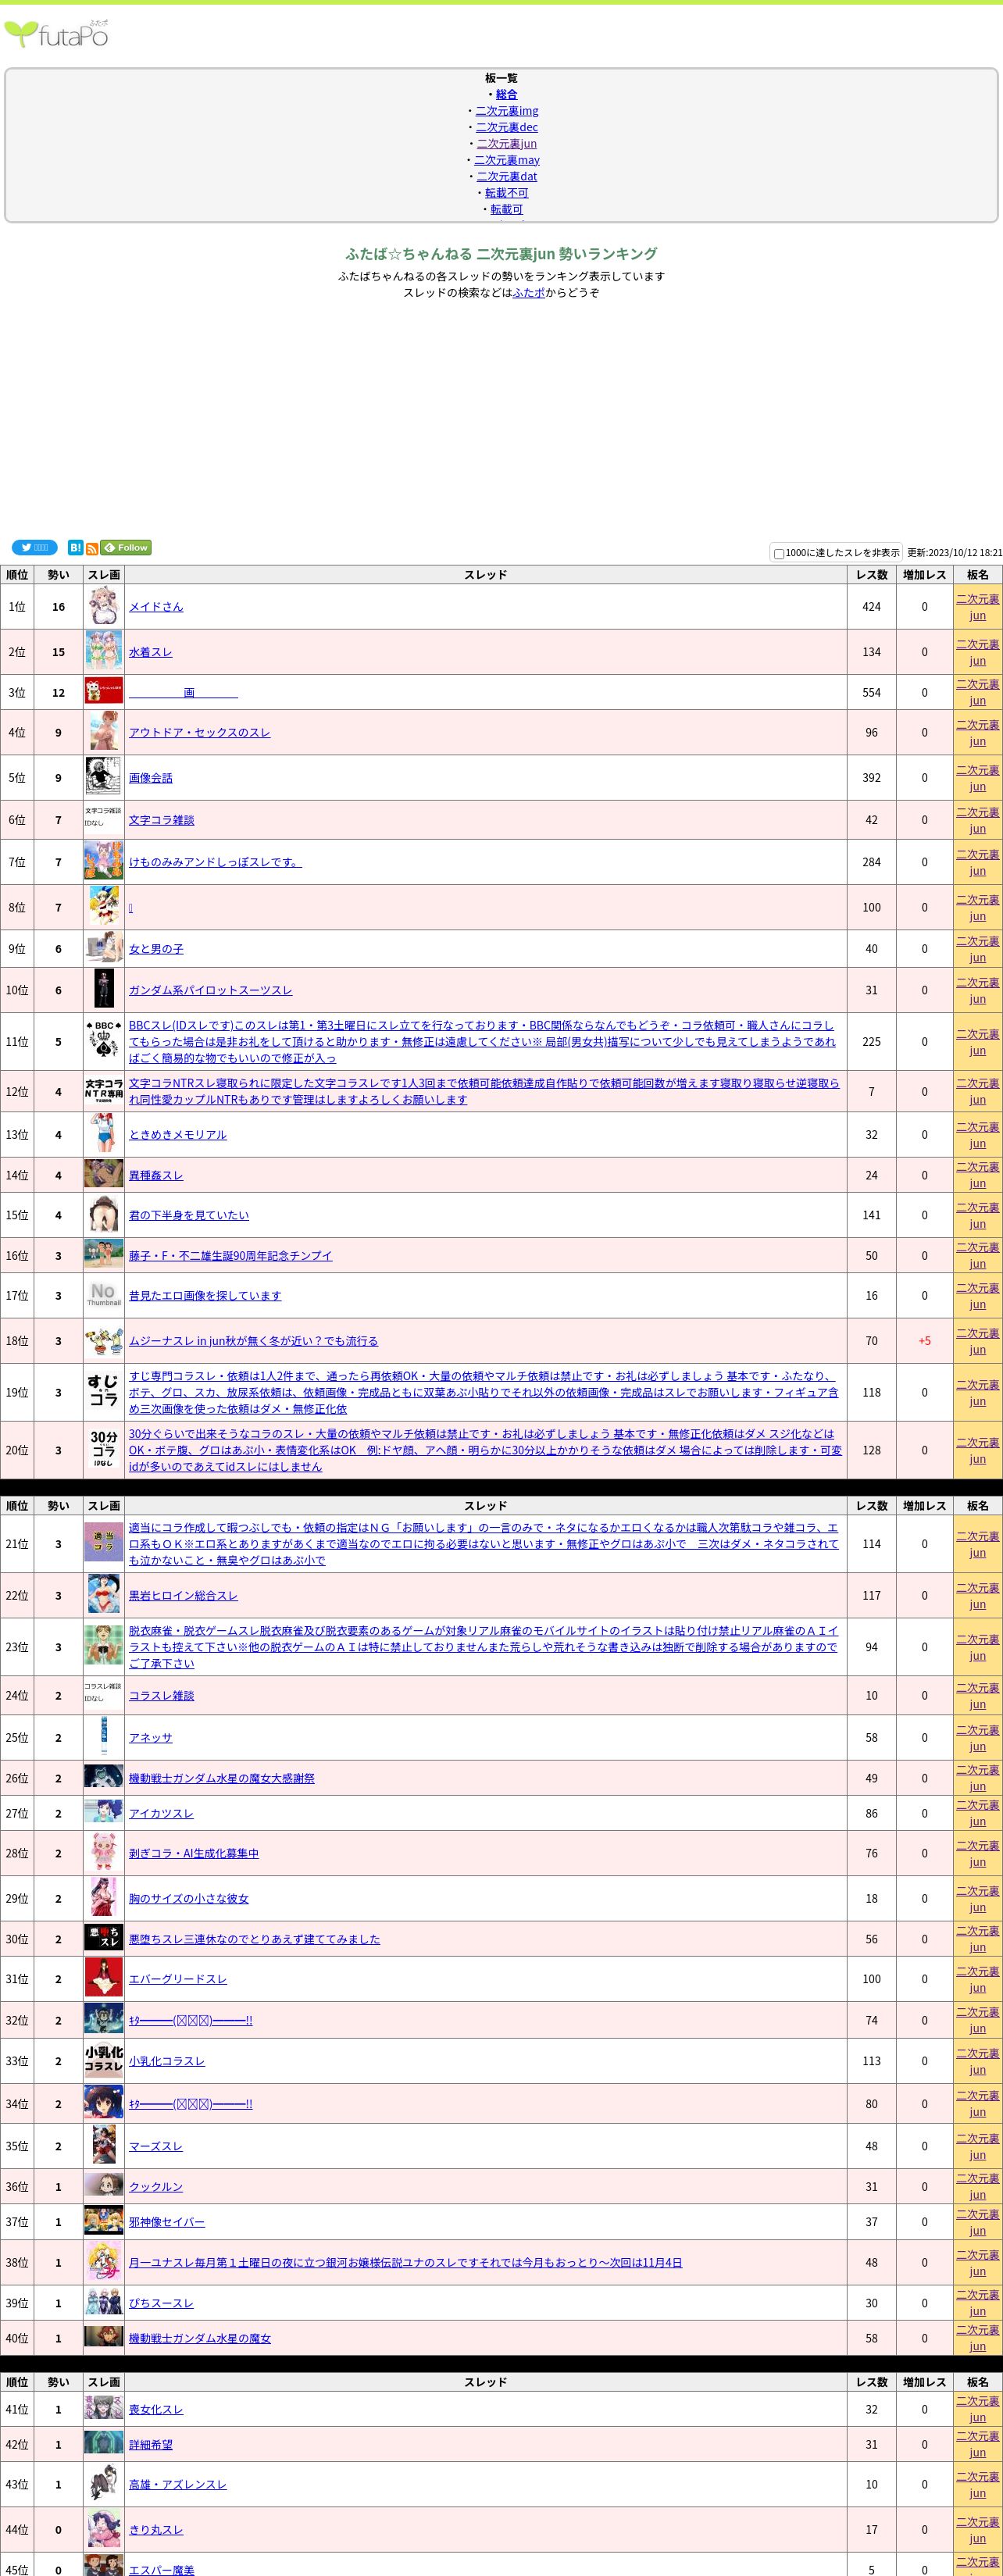
Task: Toggle the hide 1000-reached threads checkbox
Action: (x=779, y=553)
